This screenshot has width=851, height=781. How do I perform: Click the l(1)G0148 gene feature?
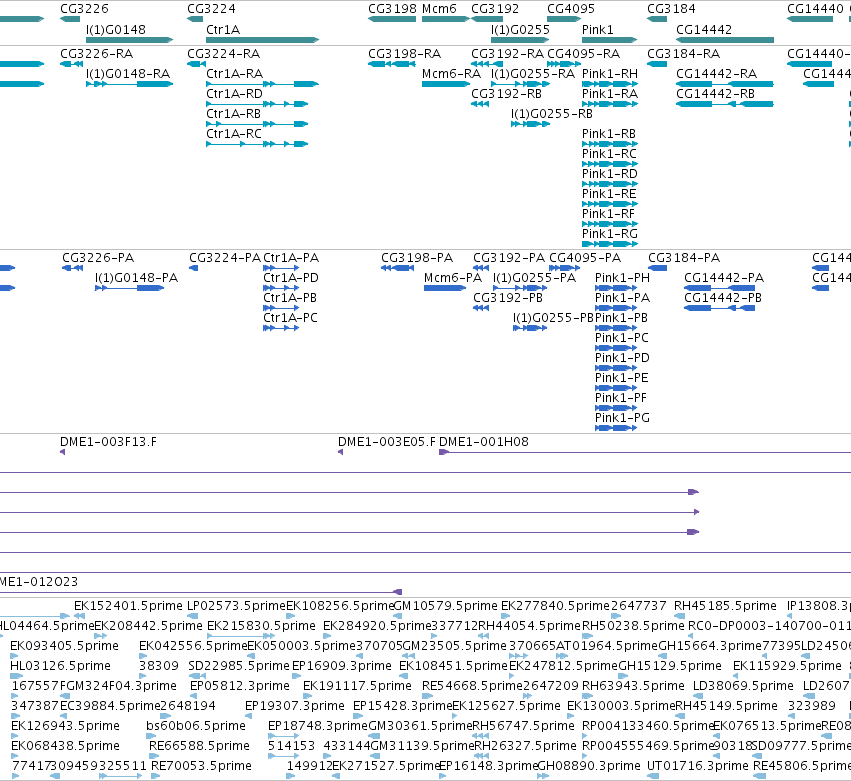point(129,40)
